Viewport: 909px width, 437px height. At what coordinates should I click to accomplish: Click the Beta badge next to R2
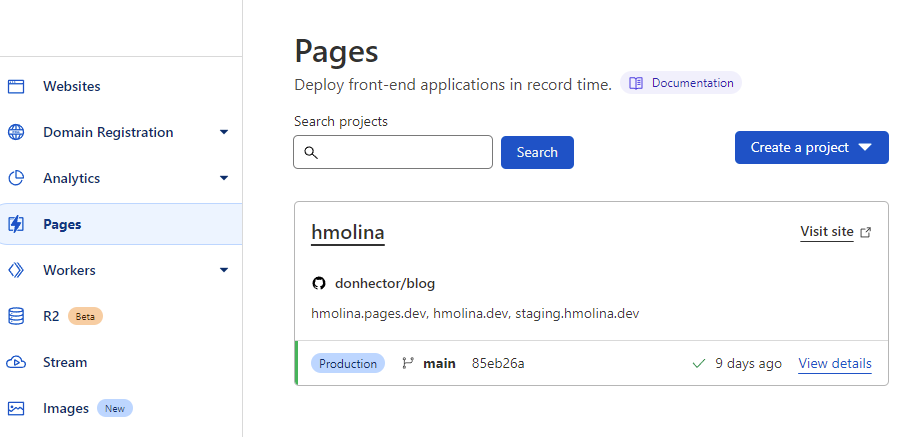[x=85, y=316]
